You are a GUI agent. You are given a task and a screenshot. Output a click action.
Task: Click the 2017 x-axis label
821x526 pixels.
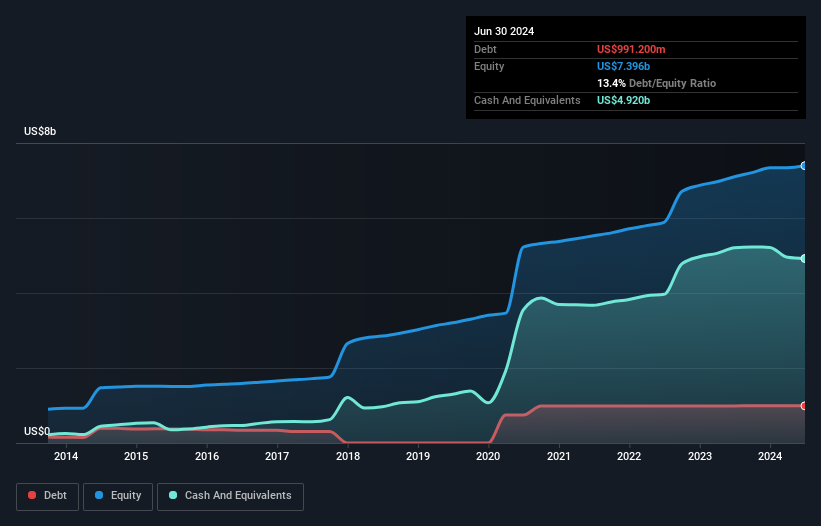click(277, 456)
